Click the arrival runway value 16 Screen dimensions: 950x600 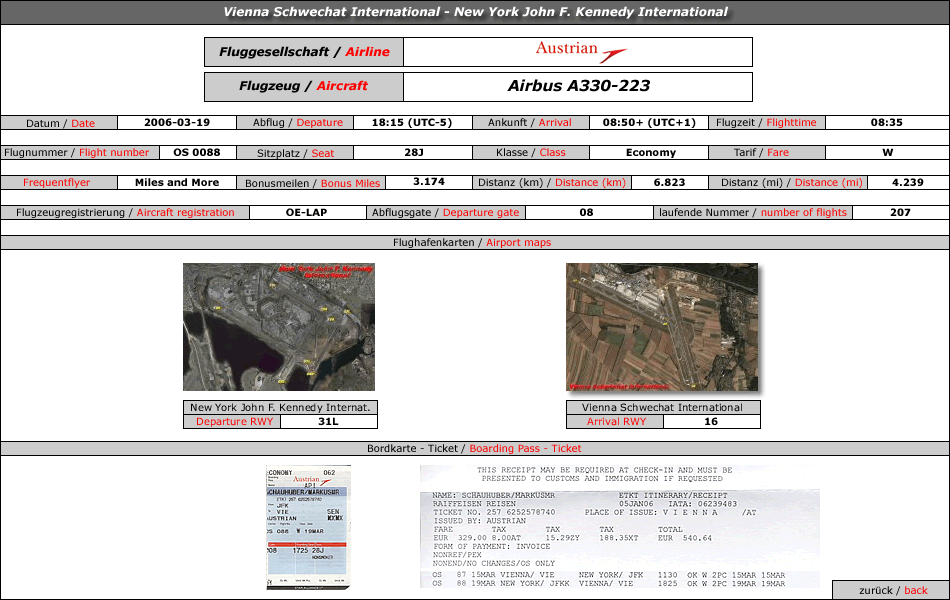(710, 421)
